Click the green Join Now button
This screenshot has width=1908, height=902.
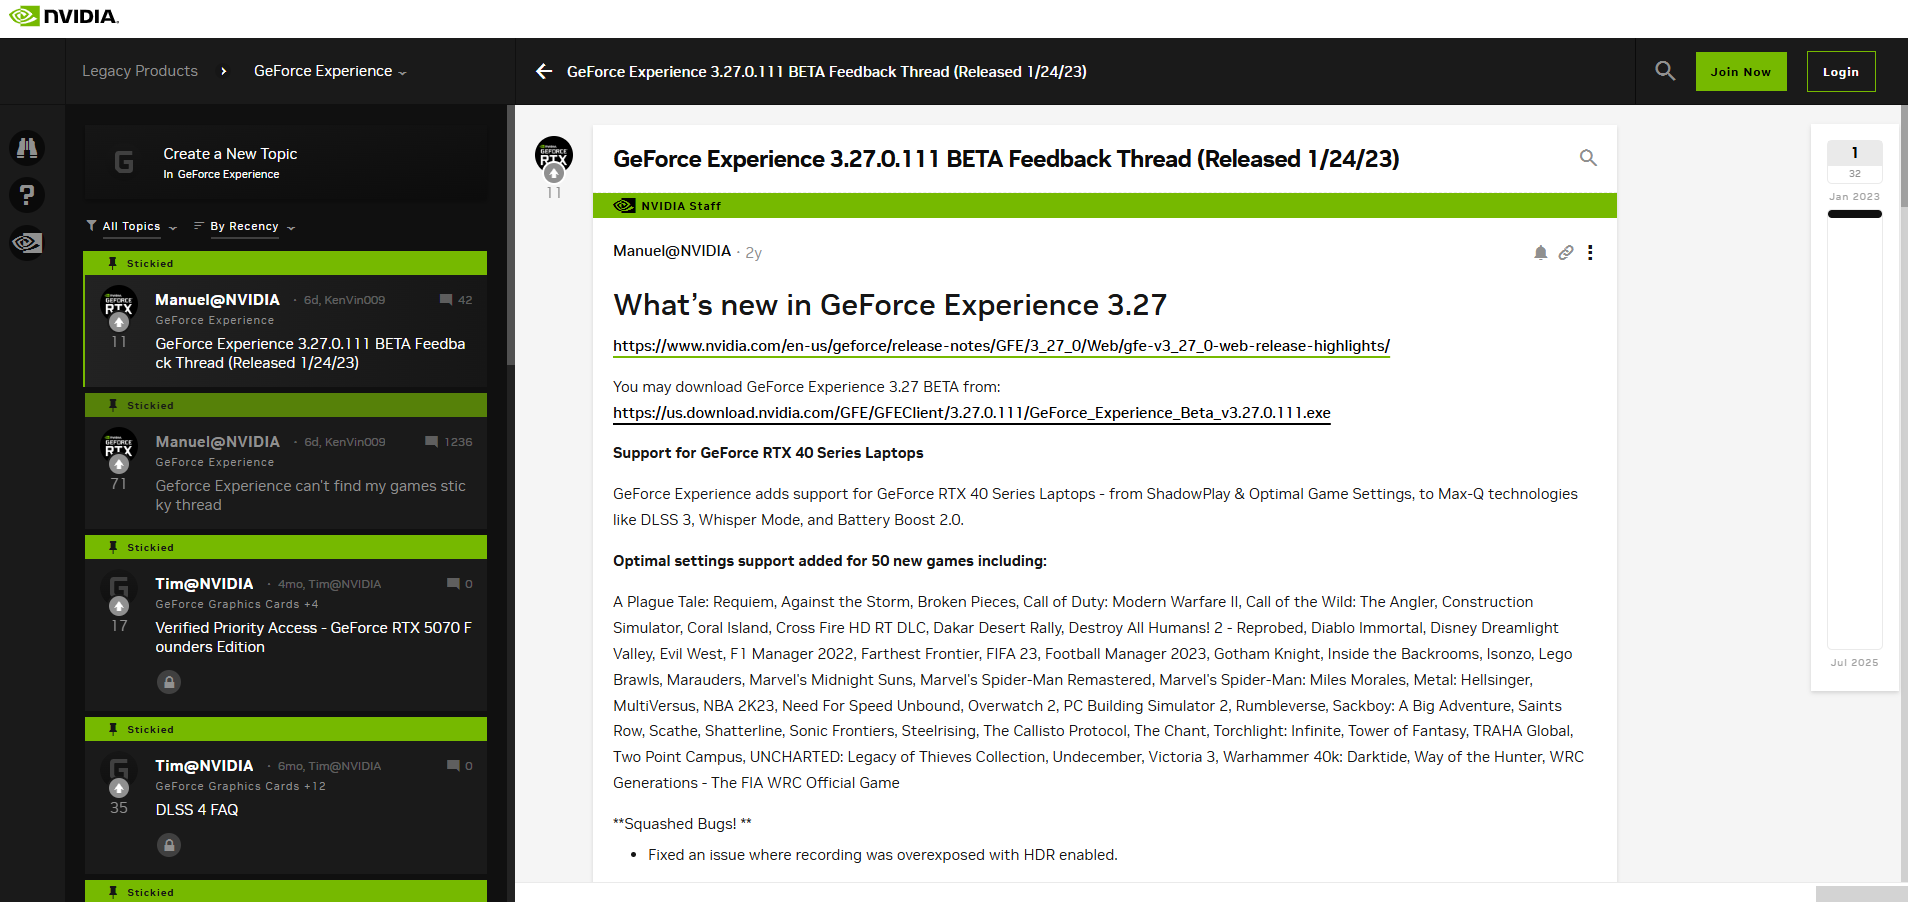coord(1740,72)
